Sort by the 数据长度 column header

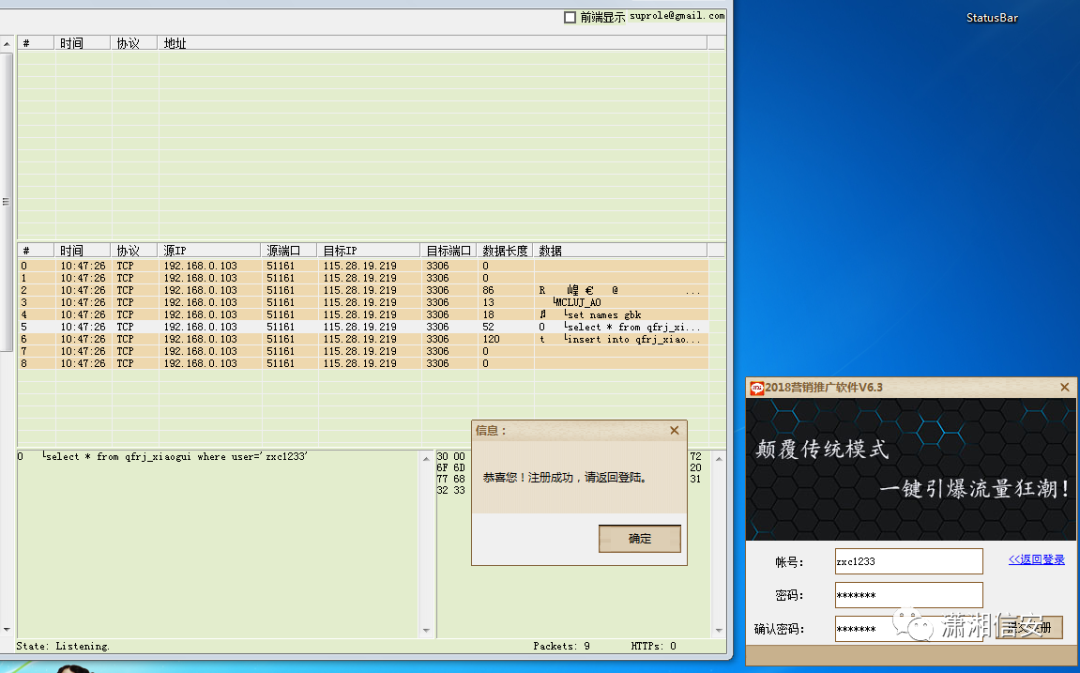[504, 250]
